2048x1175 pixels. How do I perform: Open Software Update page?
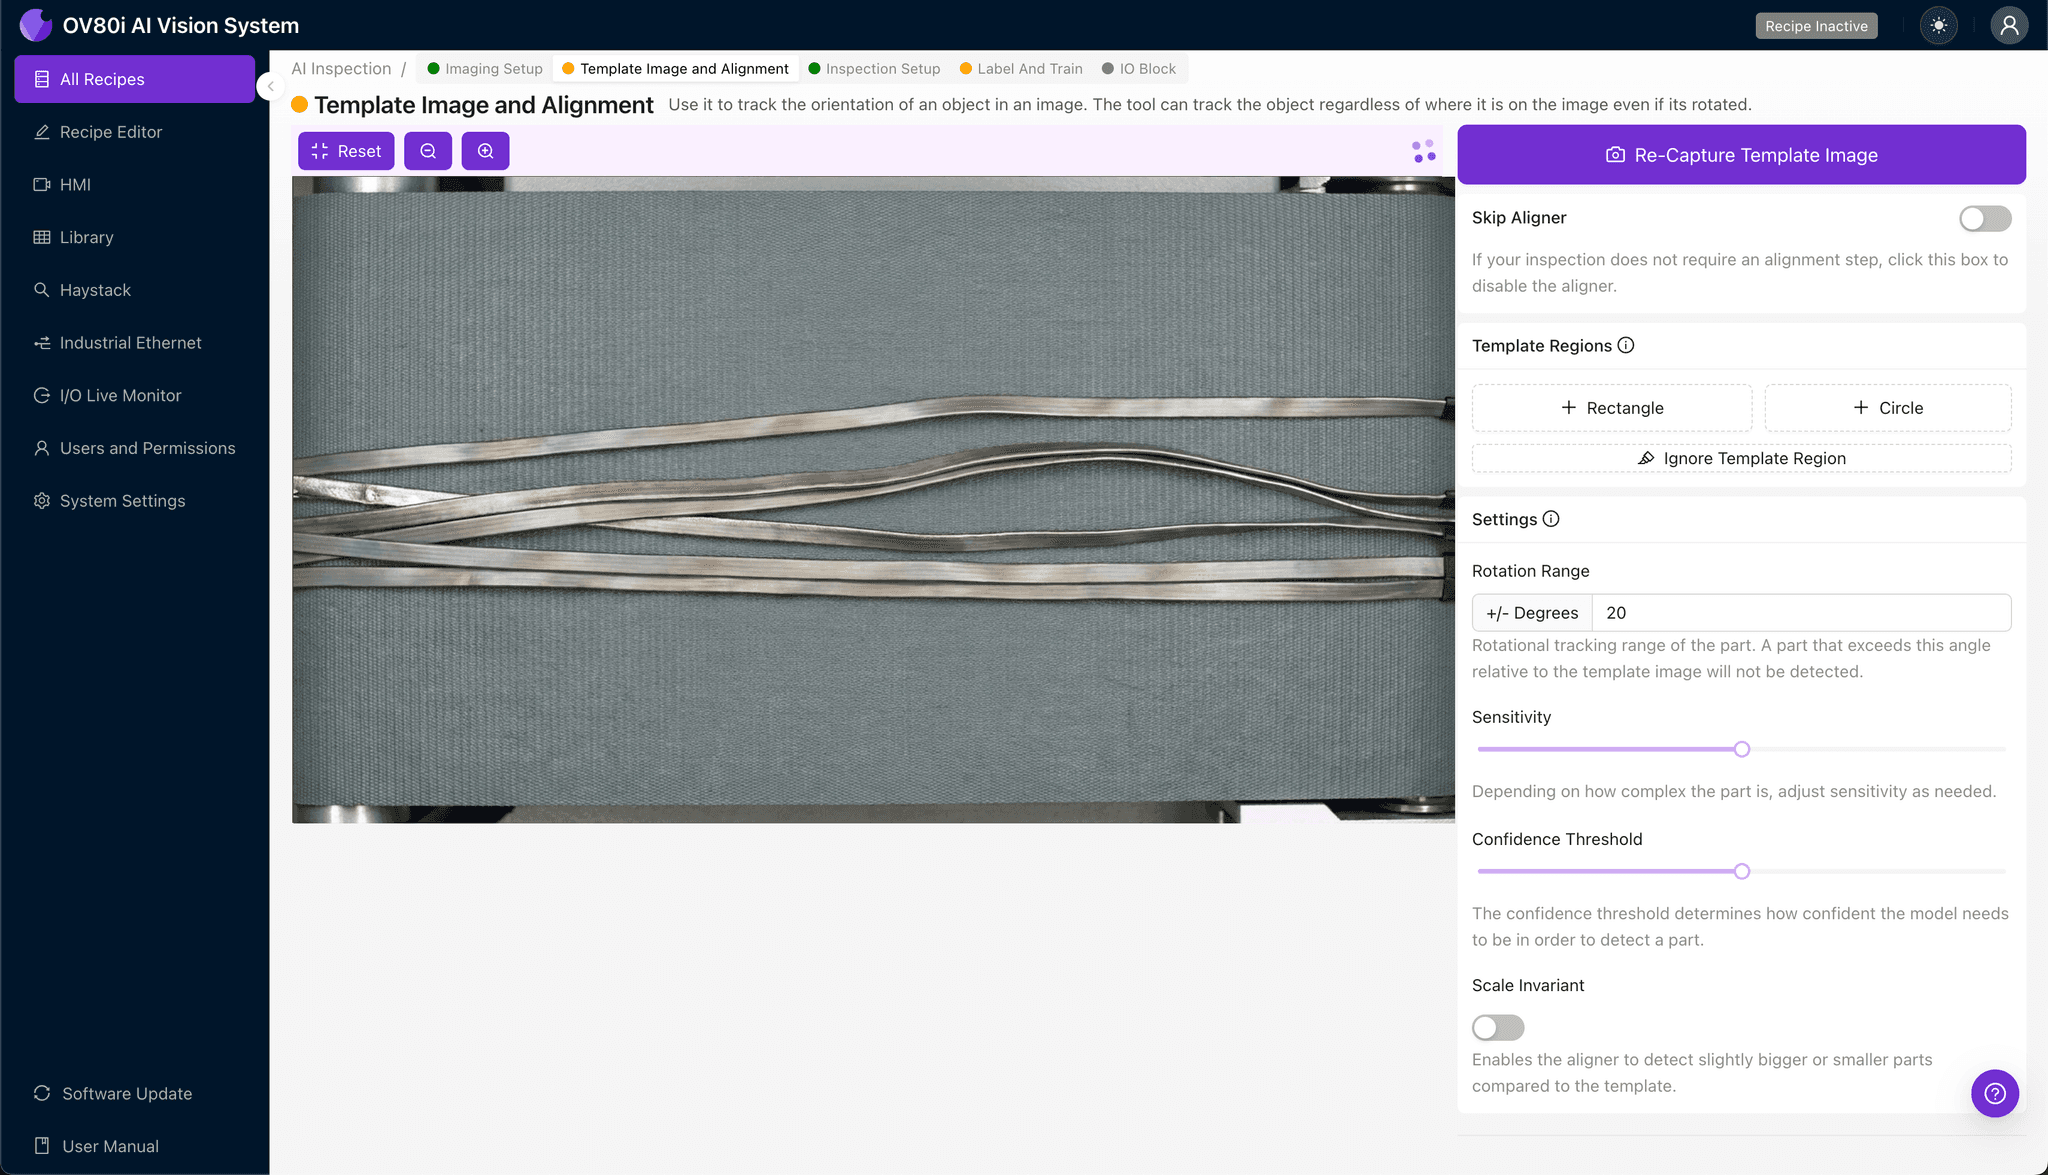click(x=135, y=1093)
